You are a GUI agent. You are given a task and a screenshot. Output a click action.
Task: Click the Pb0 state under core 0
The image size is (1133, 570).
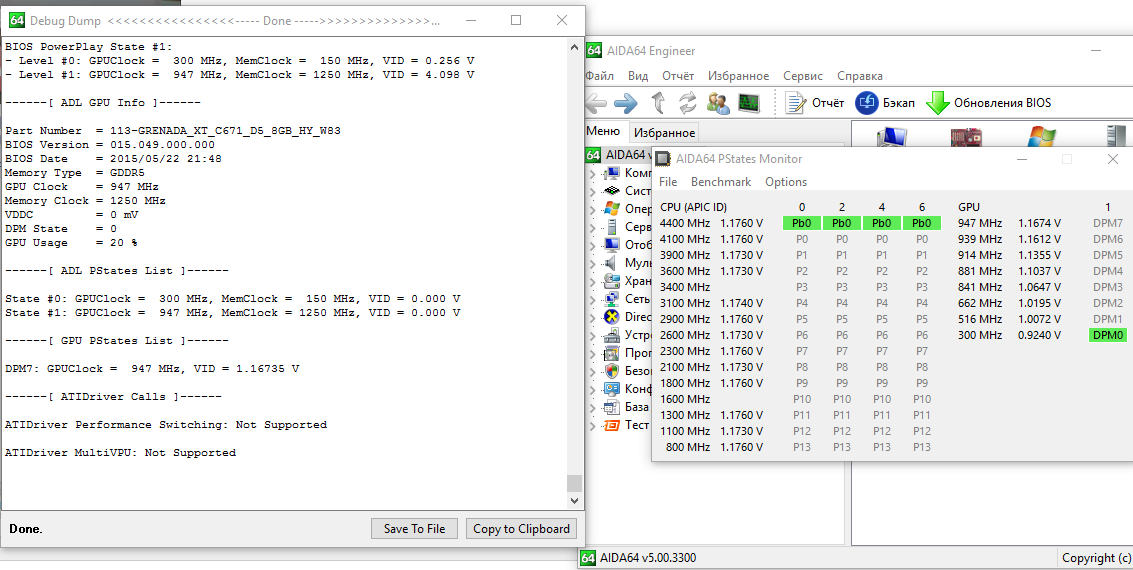(x=802, y=223)
